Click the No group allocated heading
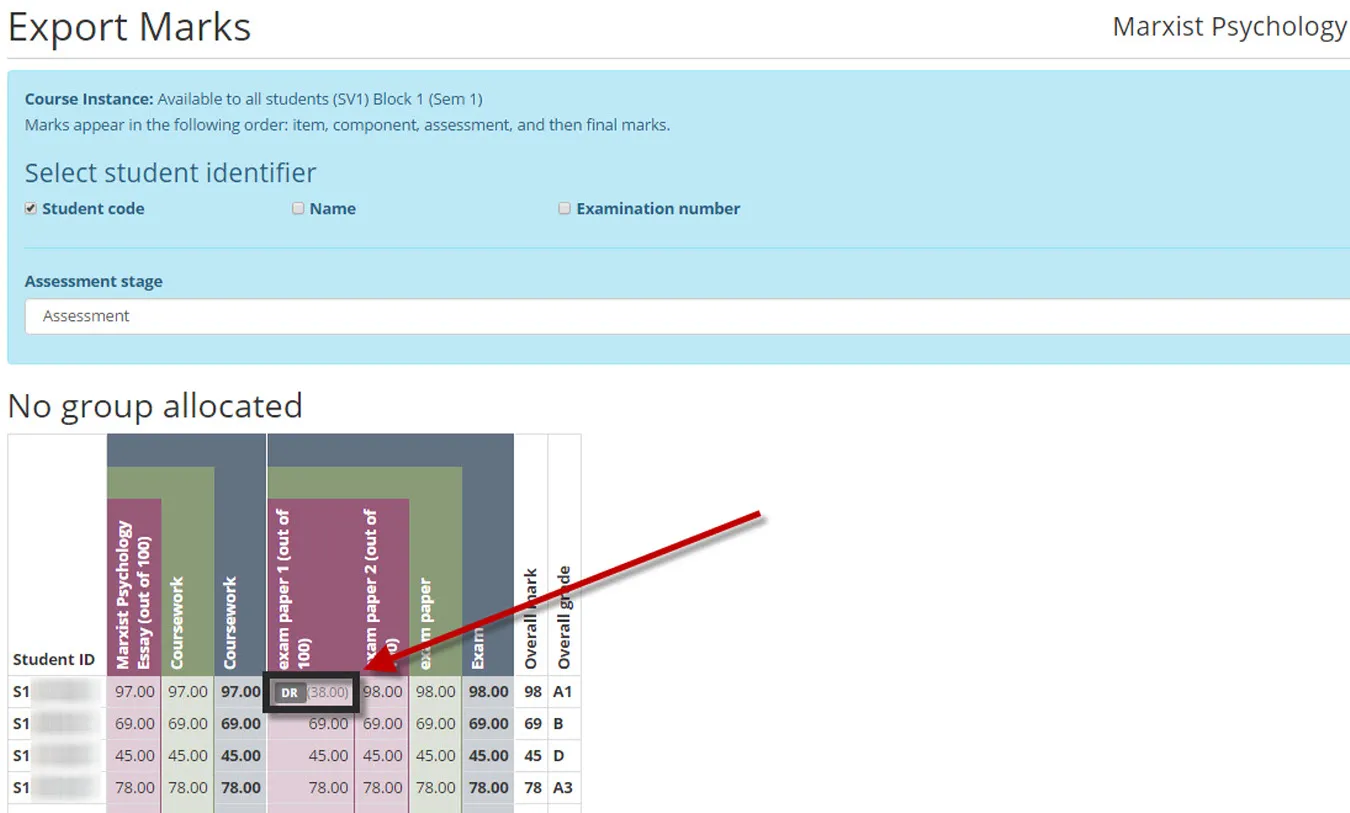1350x813 pixels. [155, 406]
